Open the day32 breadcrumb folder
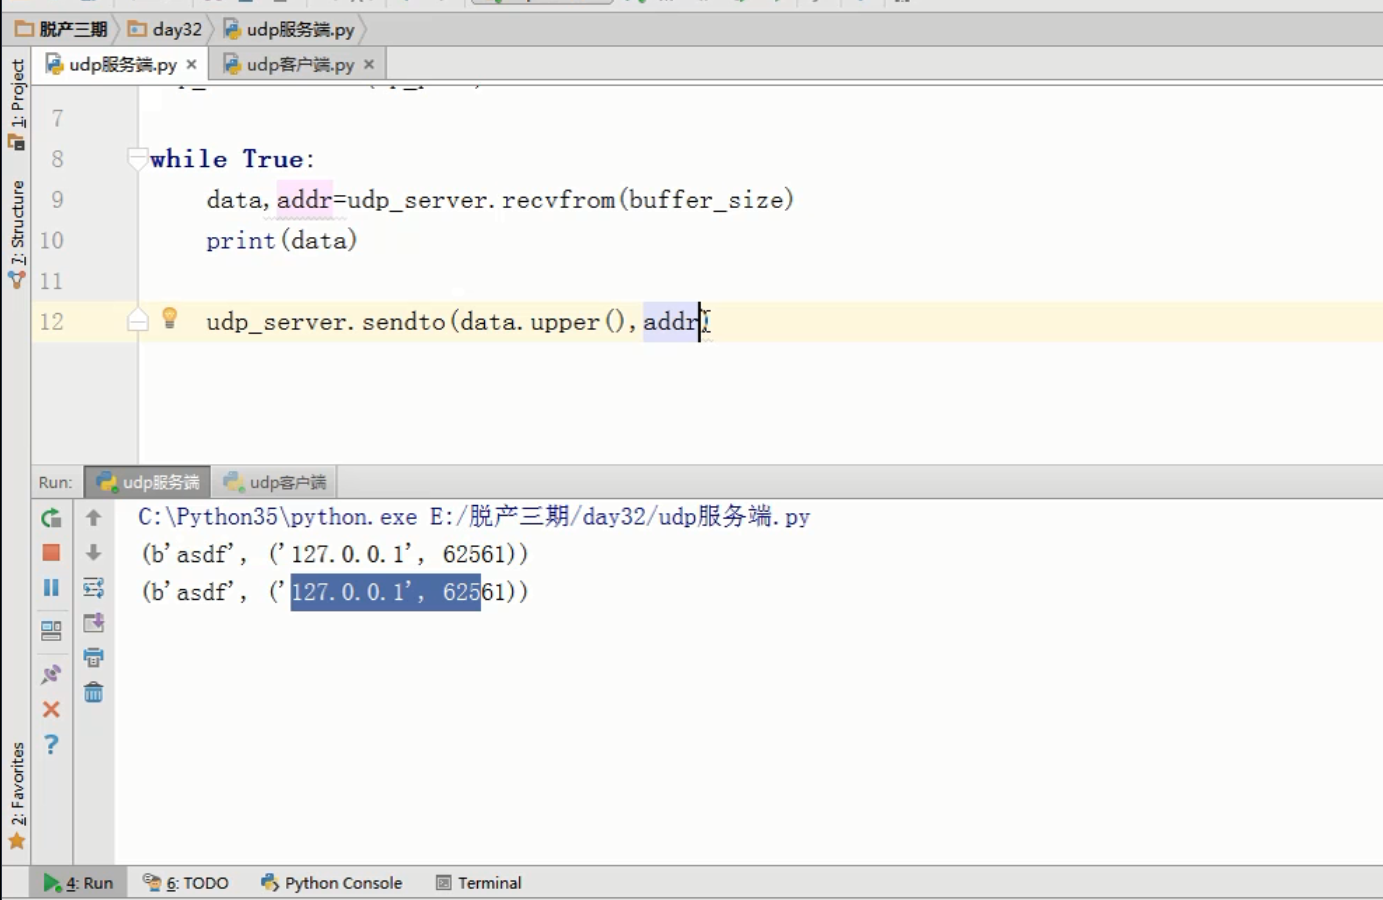Viewport: 1383px width, 900px height. tap(166, 29)
